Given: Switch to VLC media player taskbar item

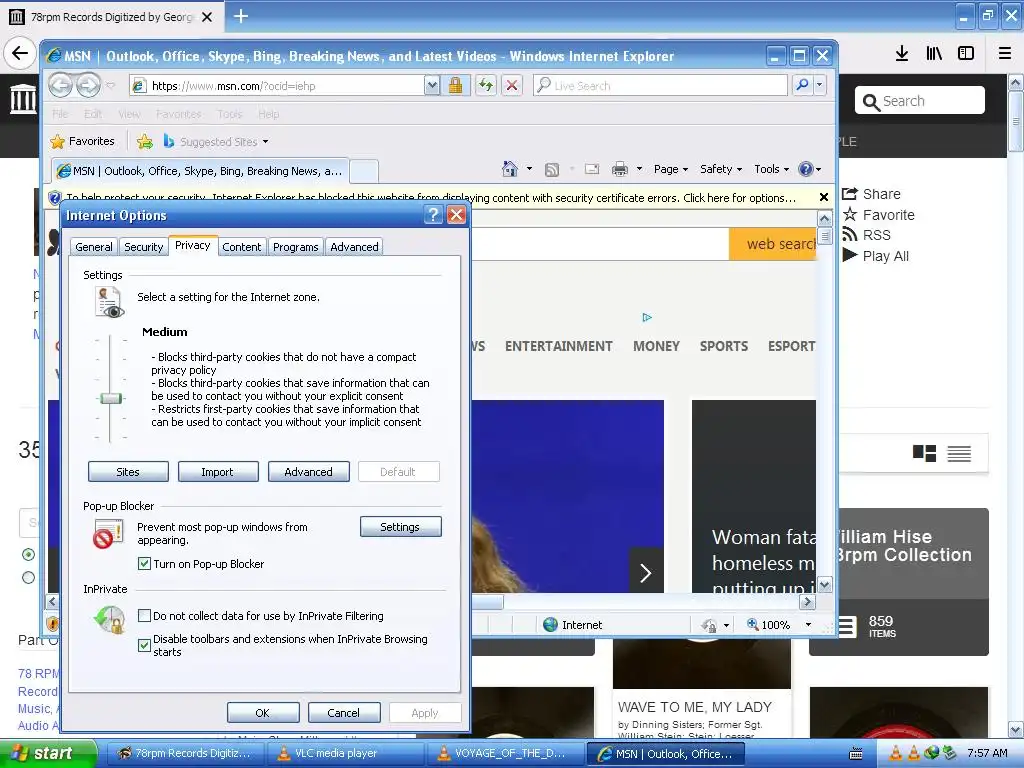Looking at the screenshot, I should pyautogui.click(x=345, y=754).
